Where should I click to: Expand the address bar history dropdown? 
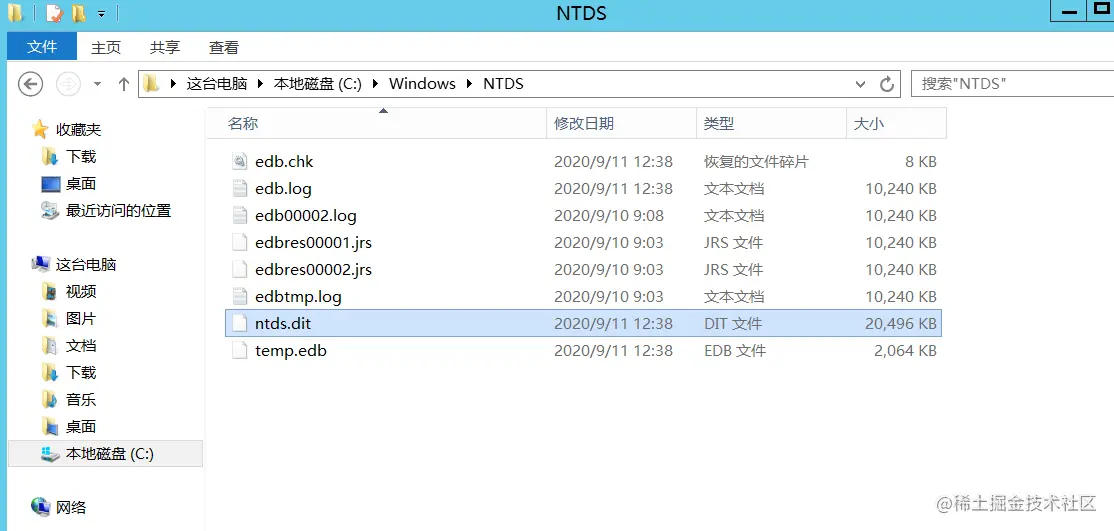coord(861,84)
